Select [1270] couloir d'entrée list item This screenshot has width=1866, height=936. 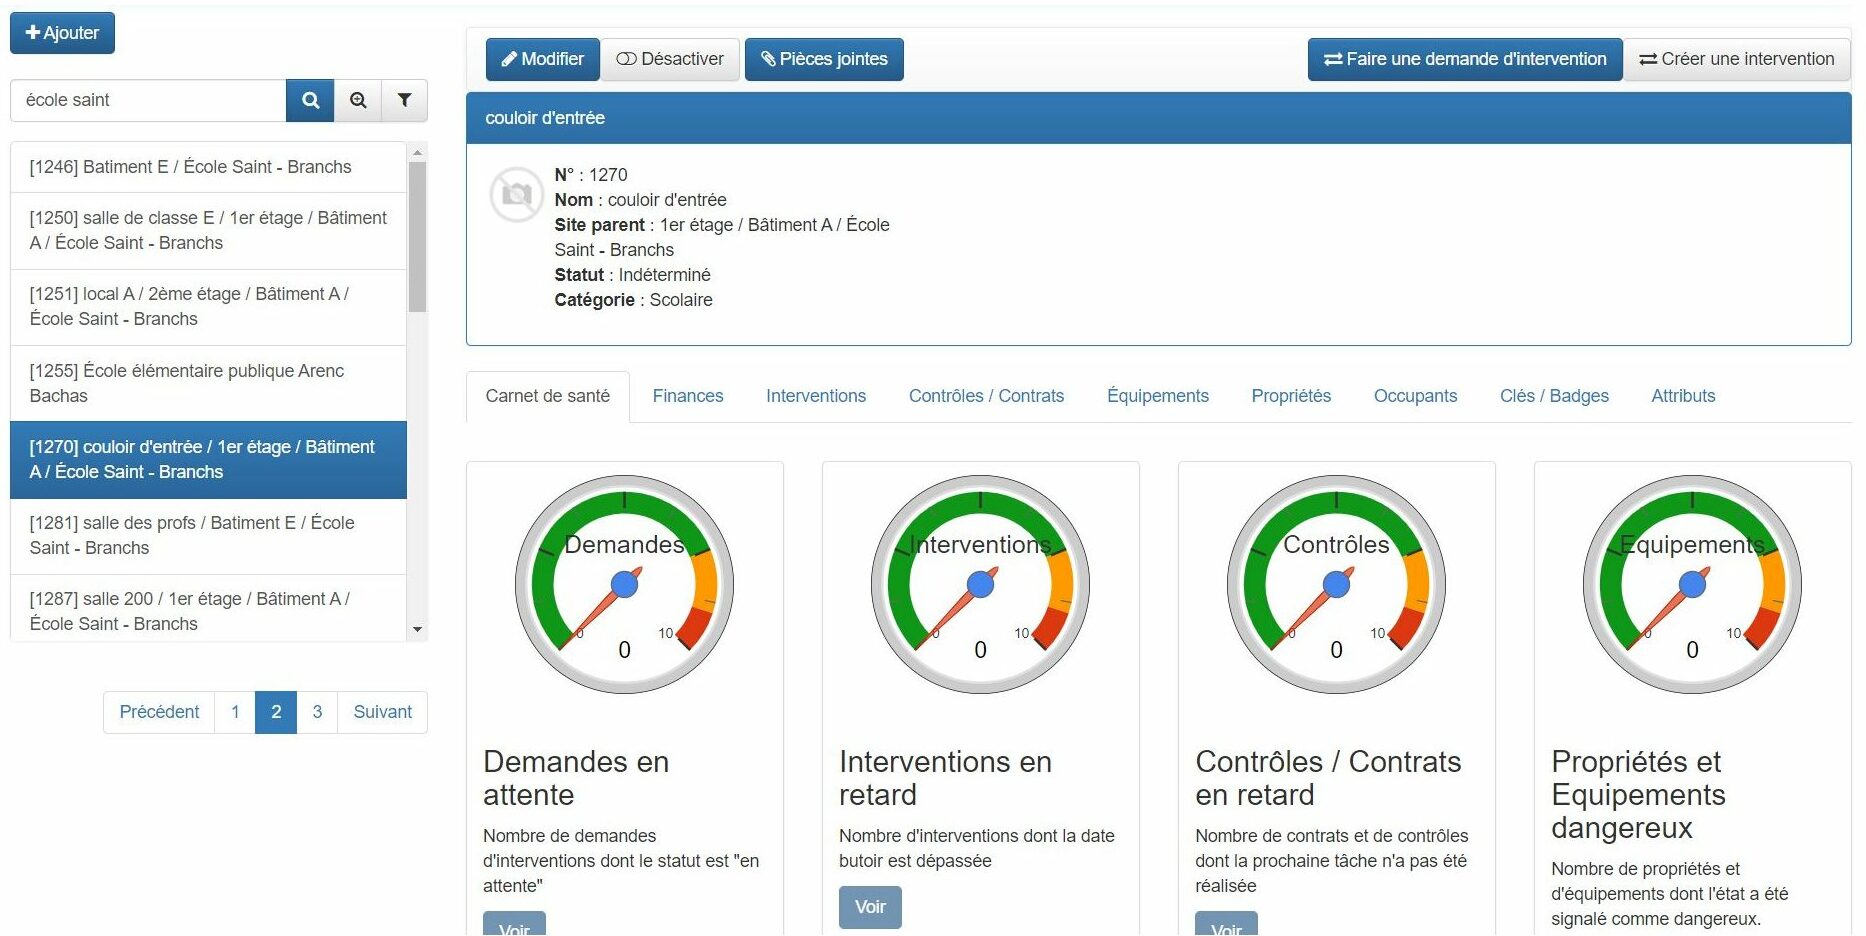[x=208, y=460]
